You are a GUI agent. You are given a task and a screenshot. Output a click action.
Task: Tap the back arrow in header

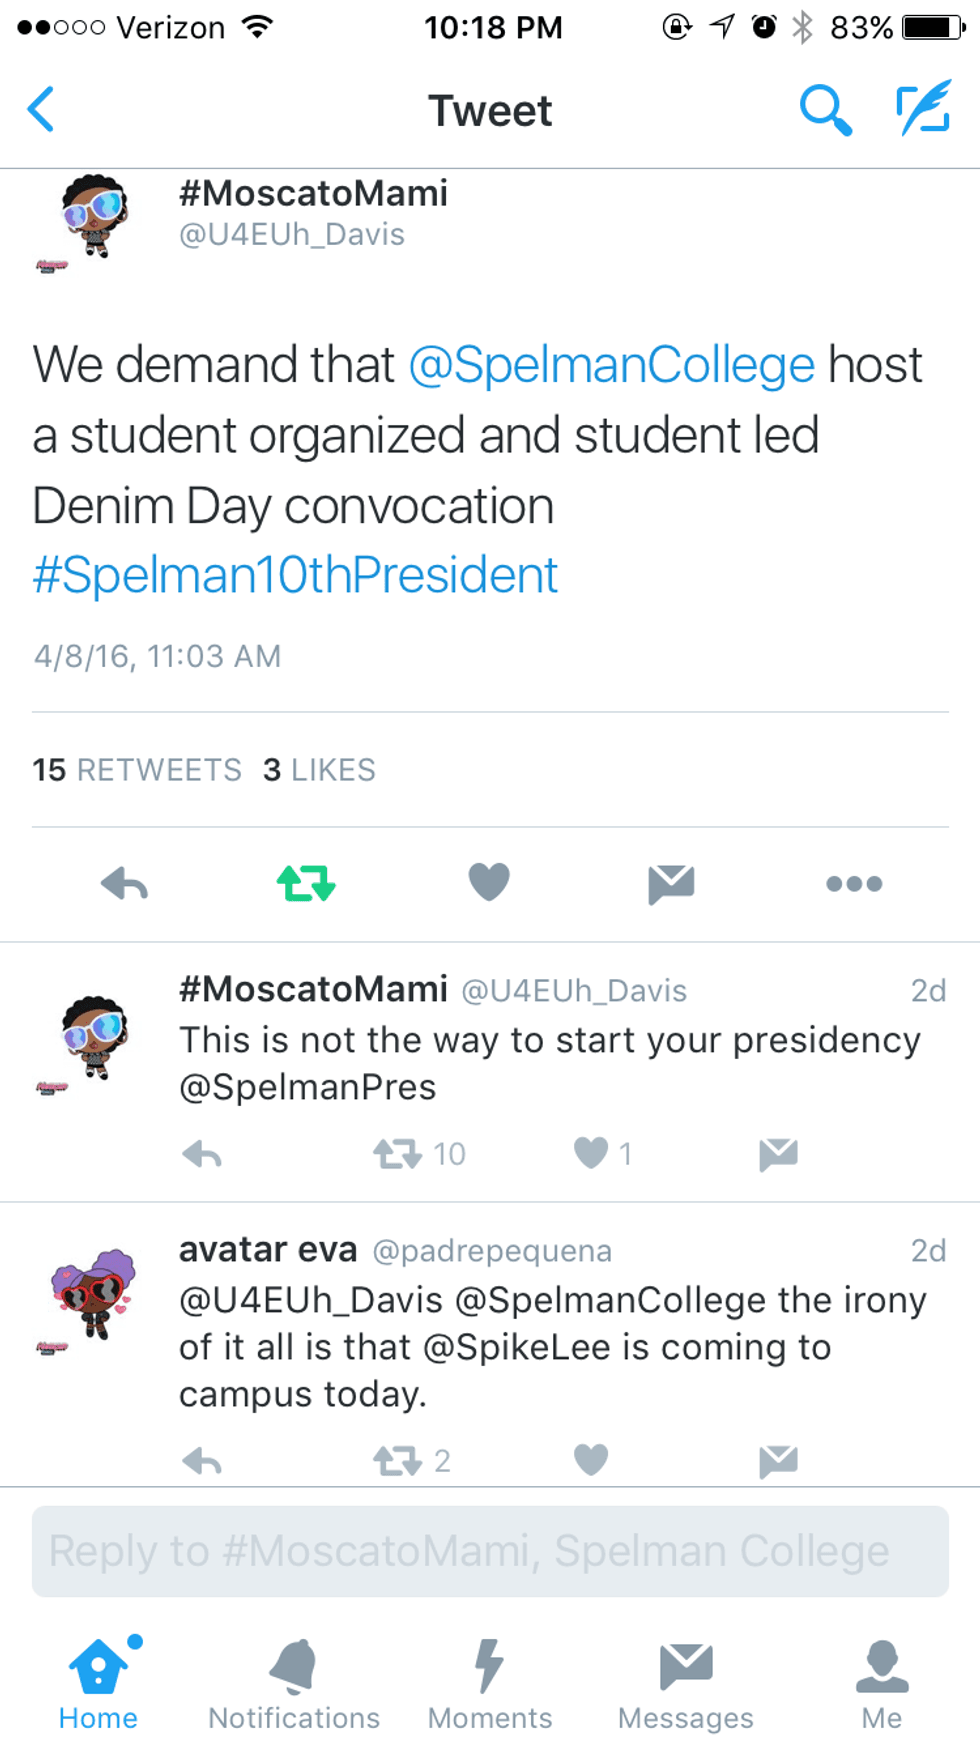click(42, 109)
